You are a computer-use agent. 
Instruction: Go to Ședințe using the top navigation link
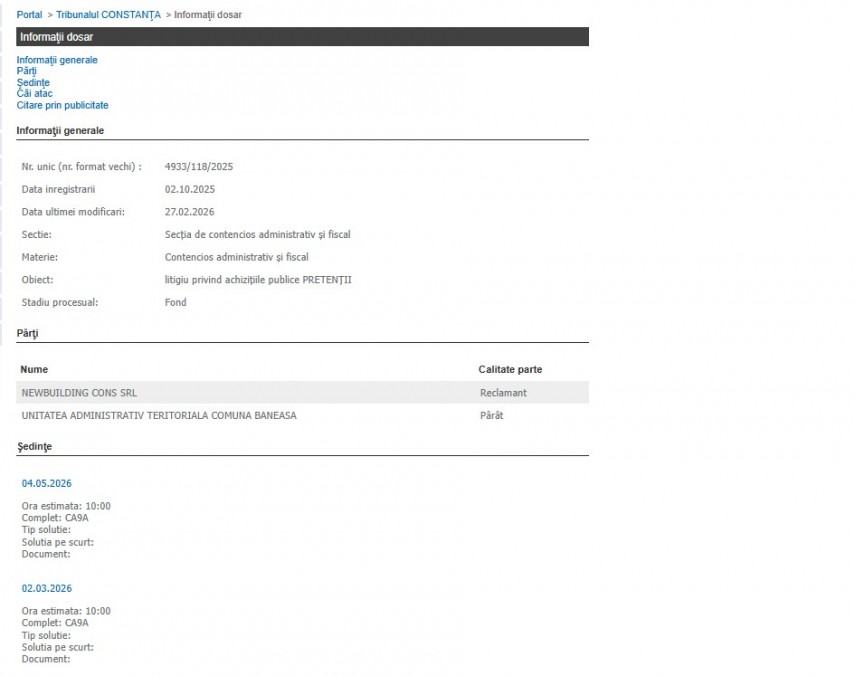point(33,83)
